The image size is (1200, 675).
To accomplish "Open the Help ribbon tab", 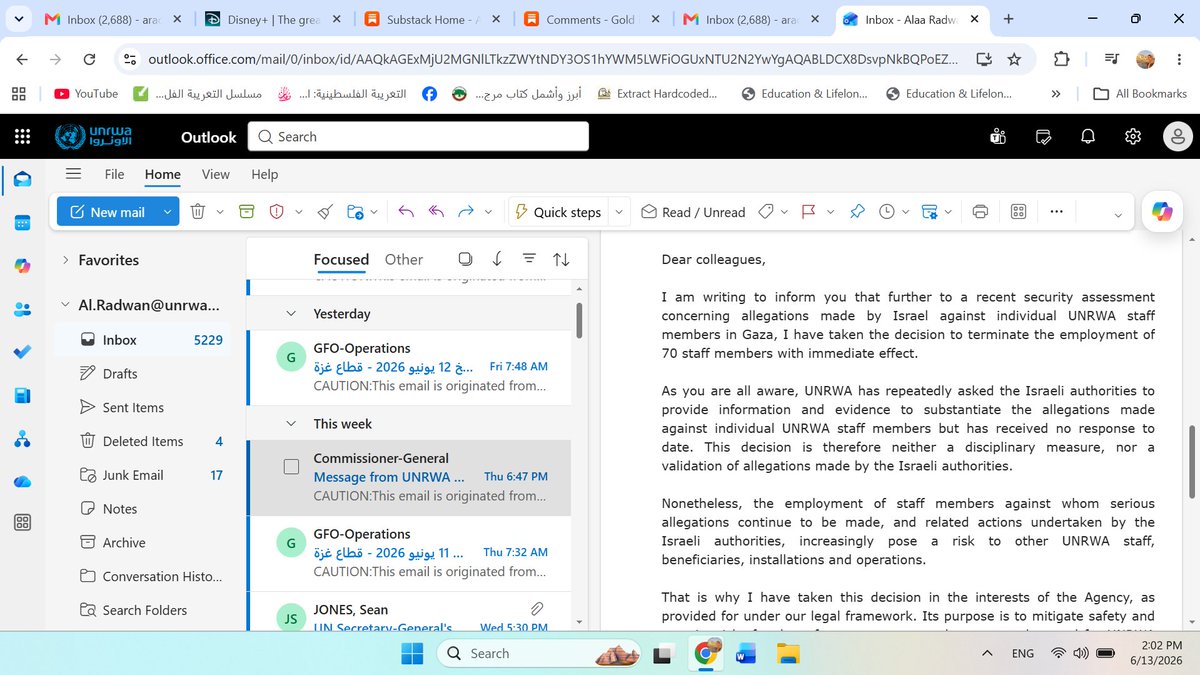I will [264, 174].
